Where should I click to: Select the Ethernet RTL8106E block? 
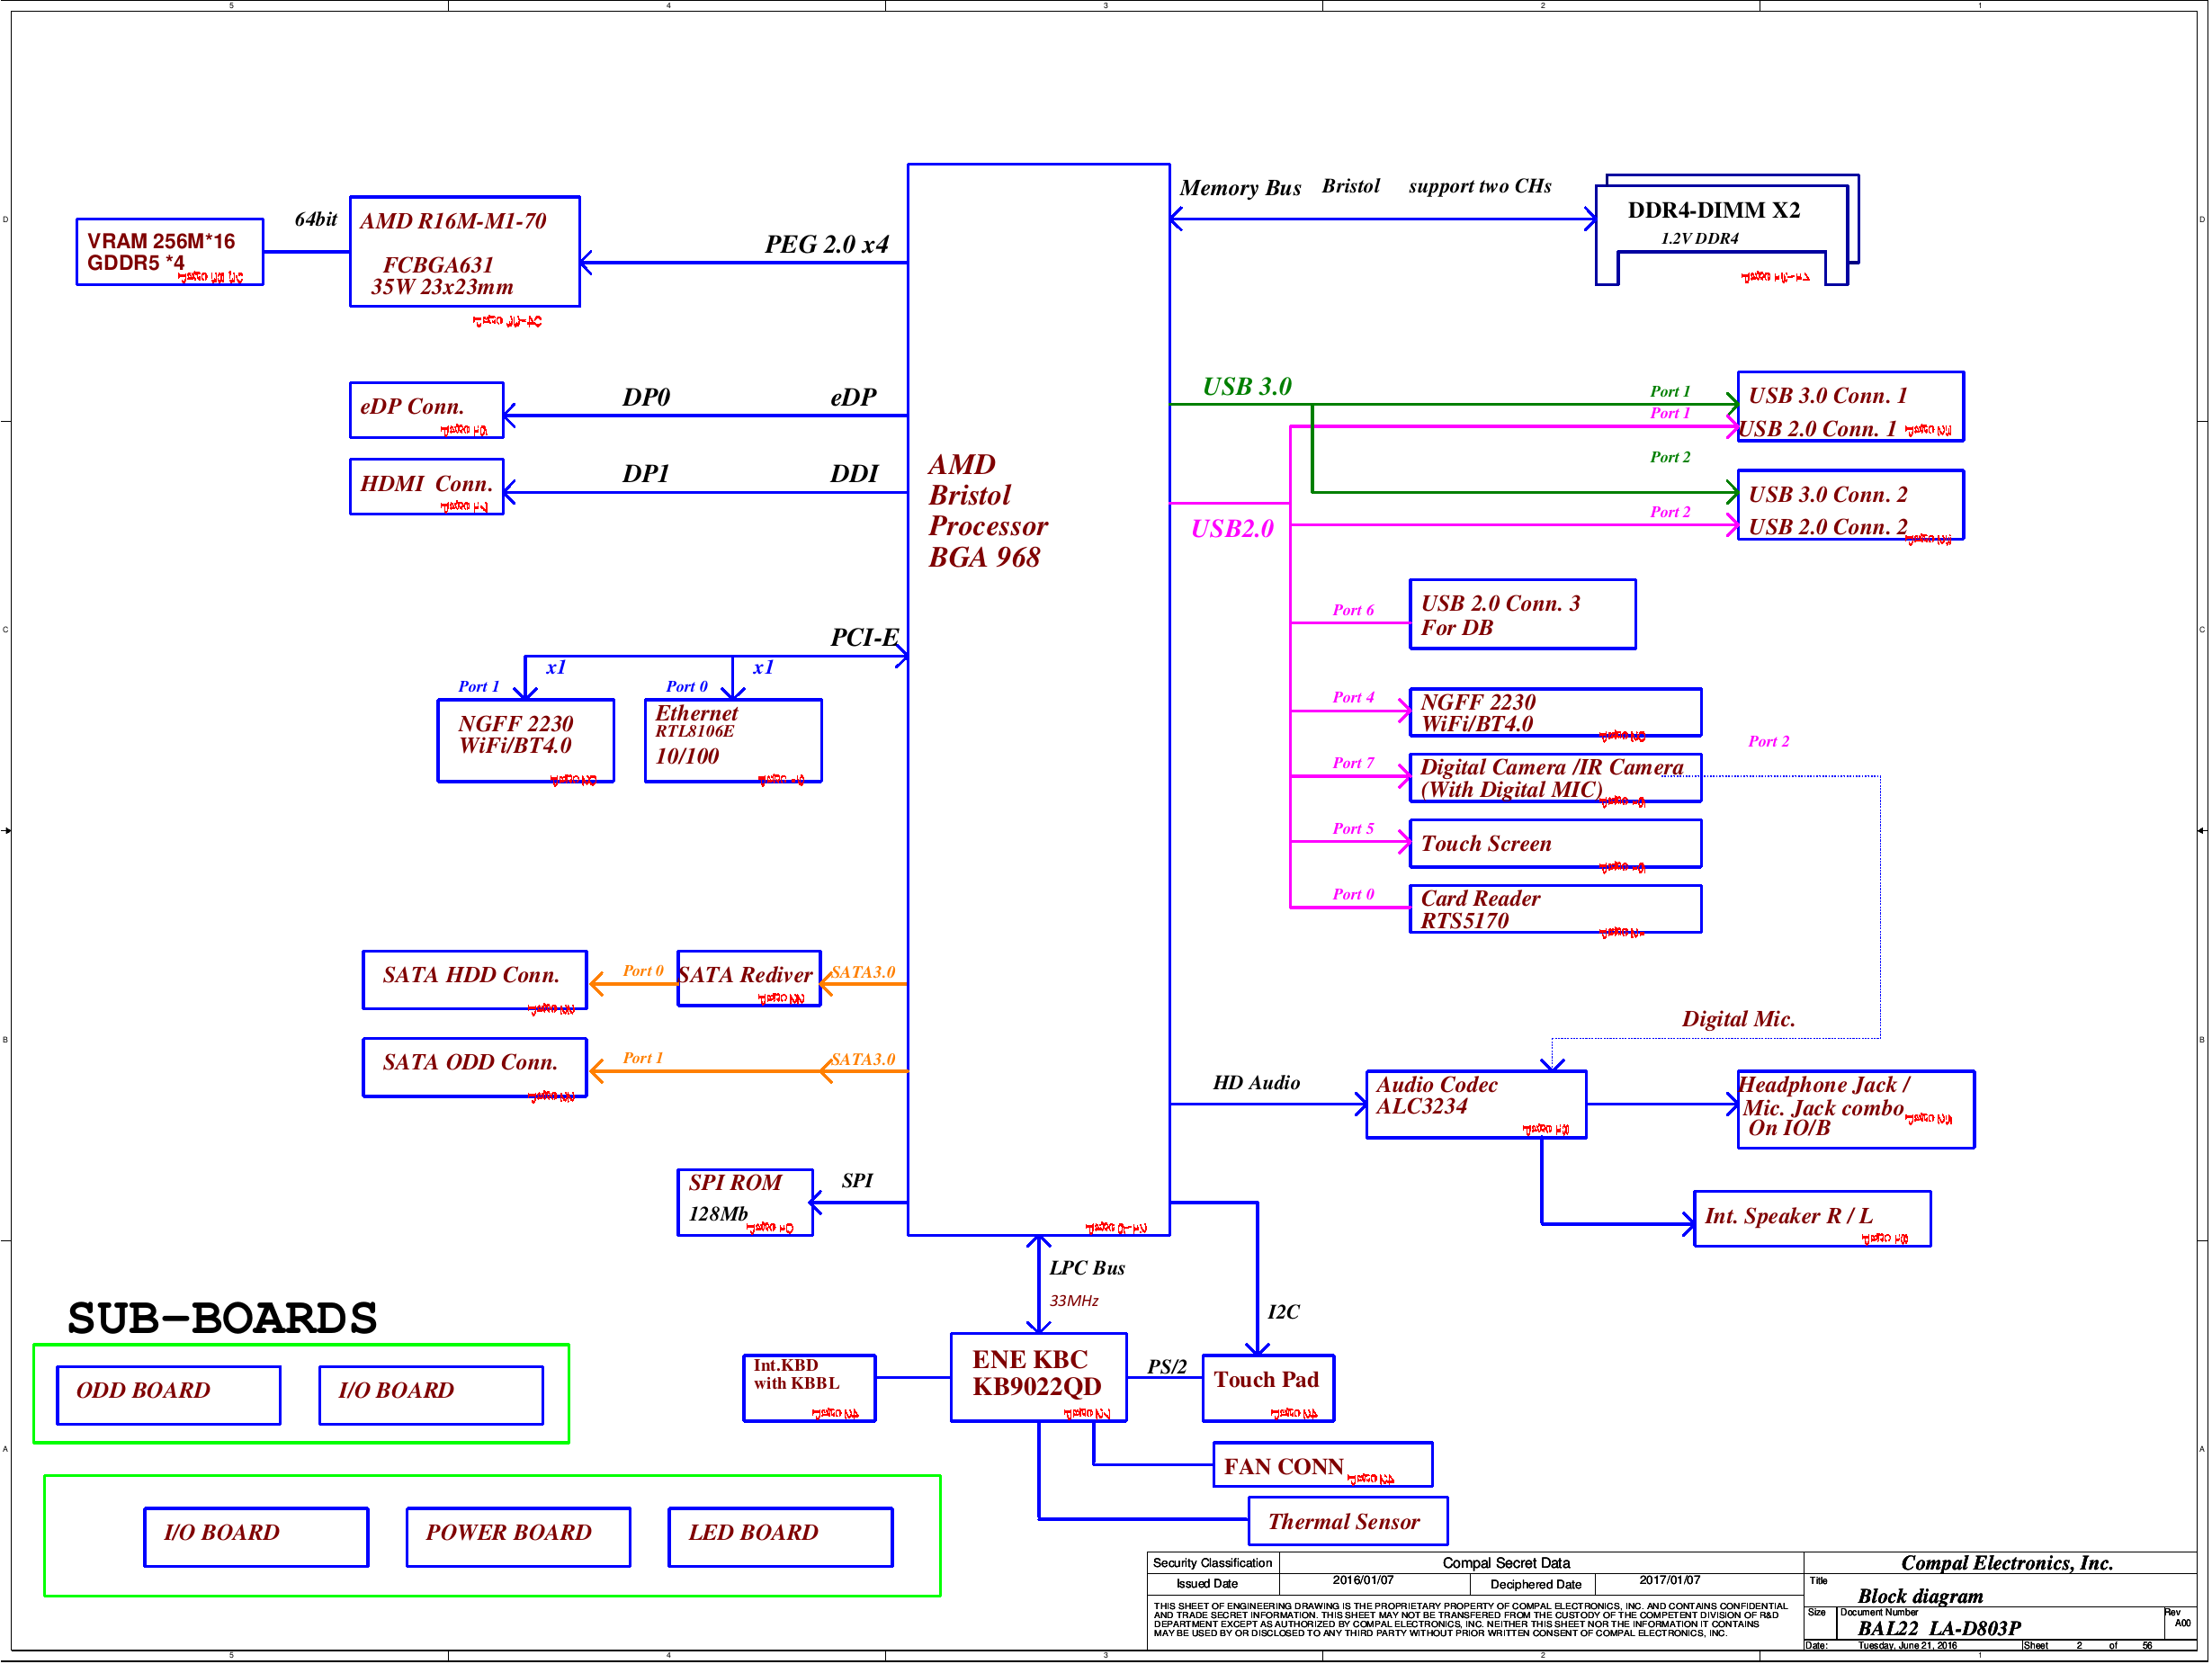732,741
